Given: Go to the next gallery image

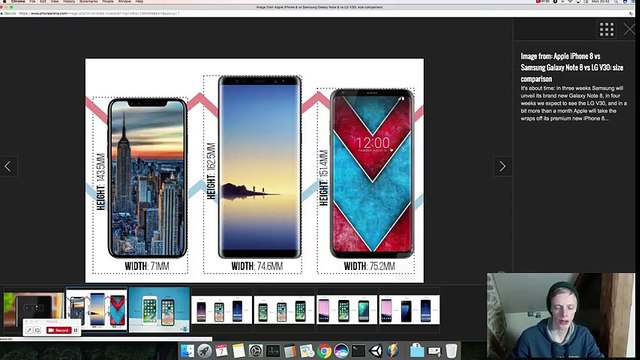Looking at the screenshot, I should coord(502,166).
